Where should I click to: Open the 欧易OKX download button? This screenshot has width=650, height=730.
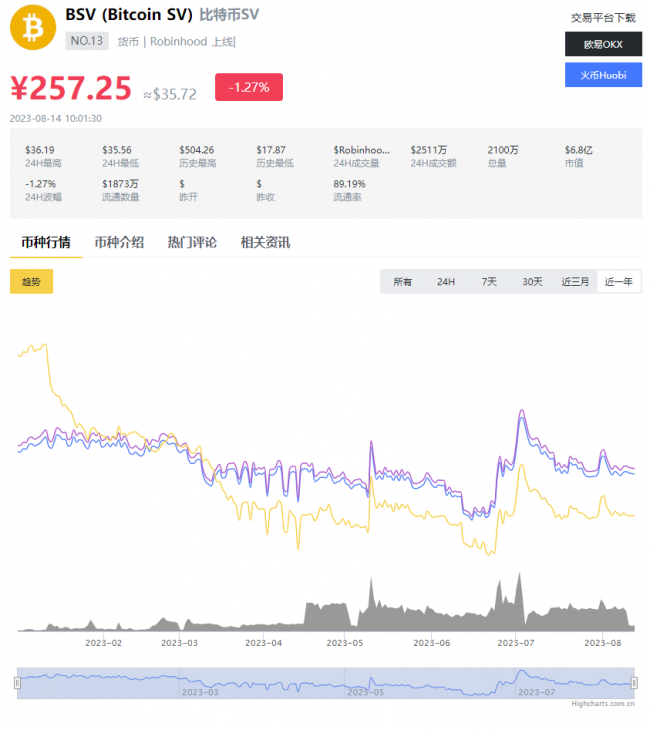pos(603,44)
